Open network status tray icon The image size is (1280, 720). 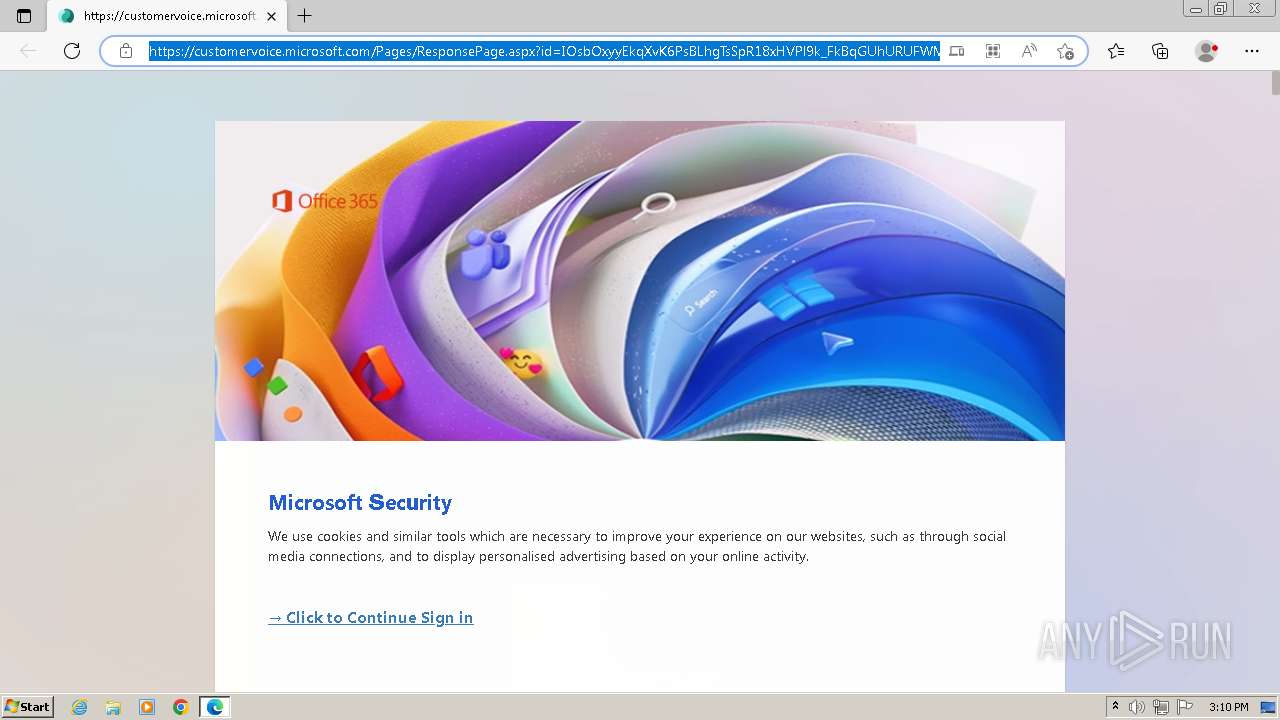[1161, 707]
